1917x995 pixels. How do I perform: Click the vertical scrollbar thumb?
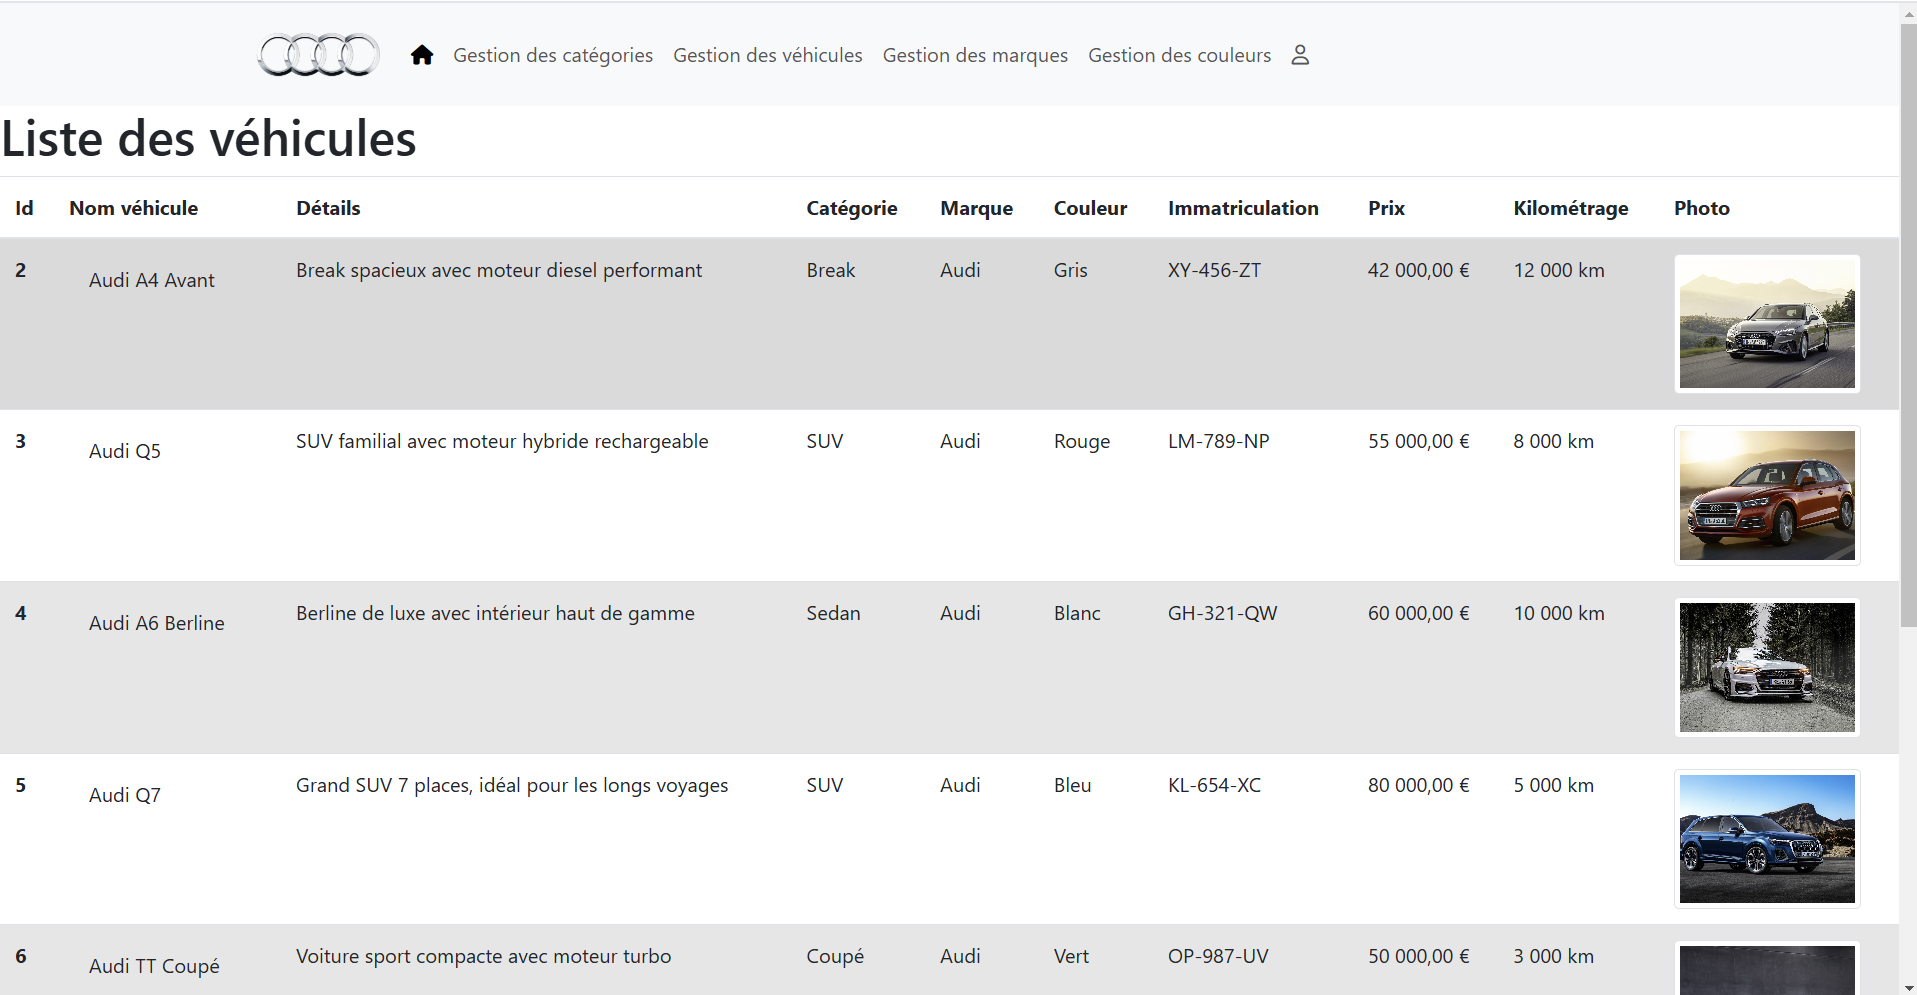pyautogui.click(x=1908, y=320)
